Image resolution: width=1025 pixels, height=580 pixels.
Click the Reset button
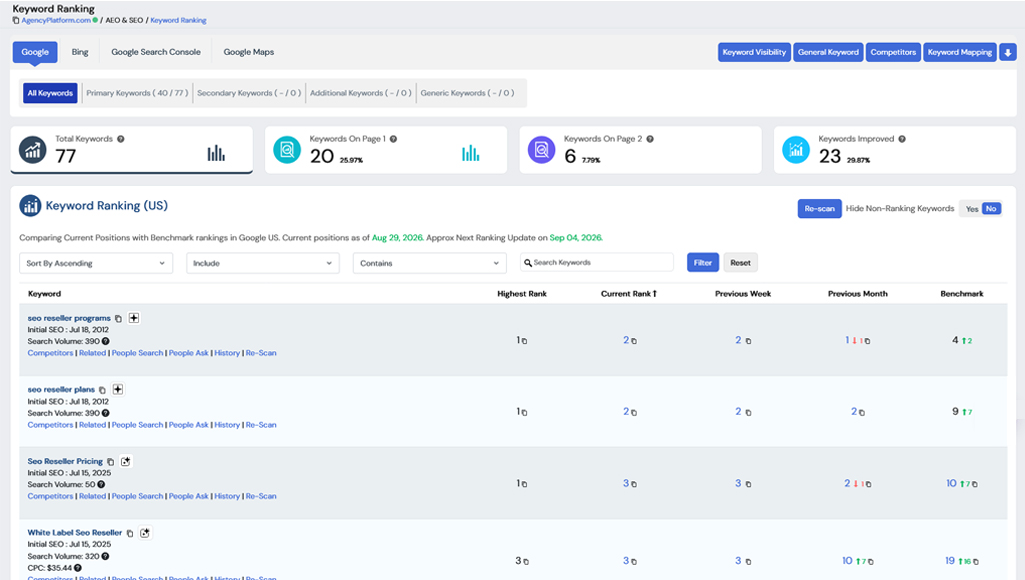pyautogui.click(x=741, y=263)
